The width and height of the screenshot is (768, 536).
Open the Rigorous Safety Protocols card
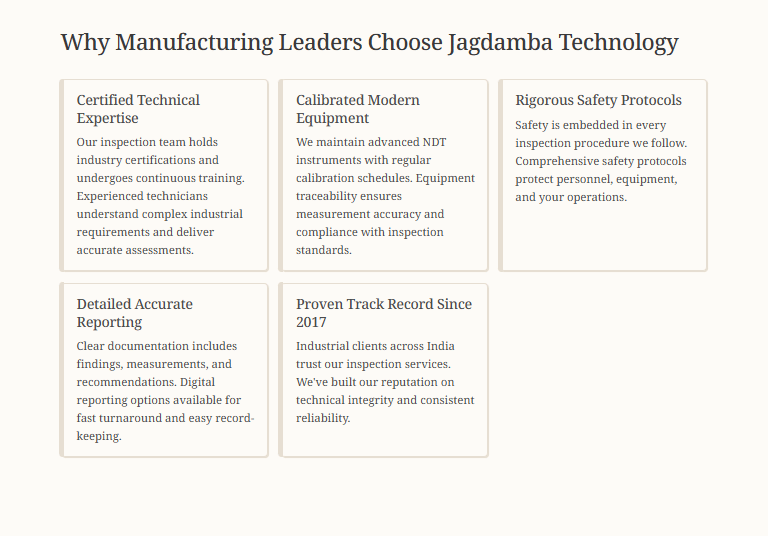tap(603, 175)
